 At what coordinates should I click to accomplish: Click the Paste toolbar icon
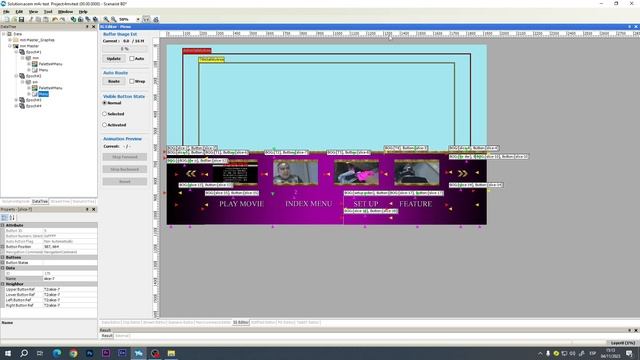(x=46, y=19)
